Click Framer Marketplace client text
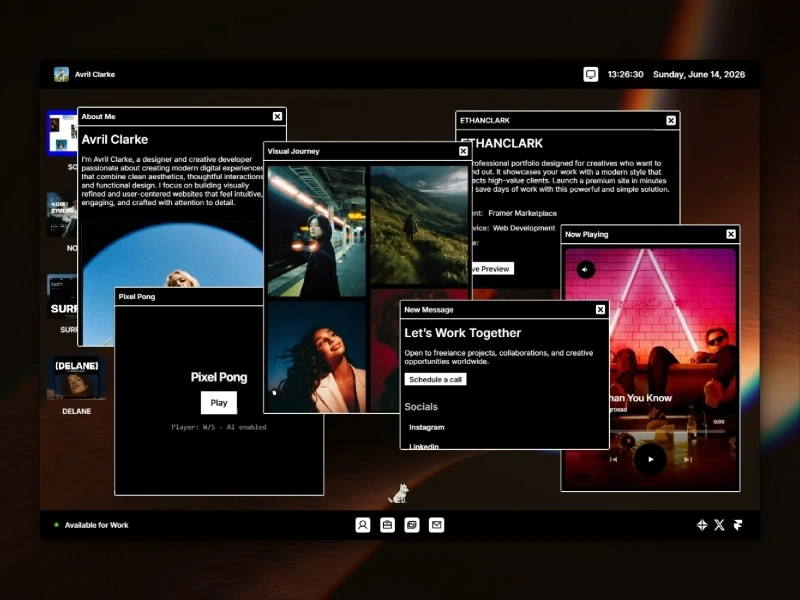Screen dimensions: 800x600 pos(522,213)
